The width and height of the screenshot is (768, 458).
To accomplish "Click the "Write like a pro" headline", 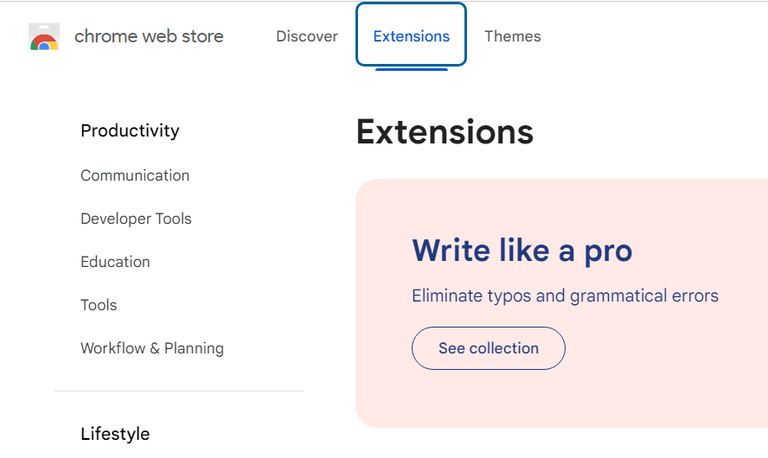I will tap(522, 250).
